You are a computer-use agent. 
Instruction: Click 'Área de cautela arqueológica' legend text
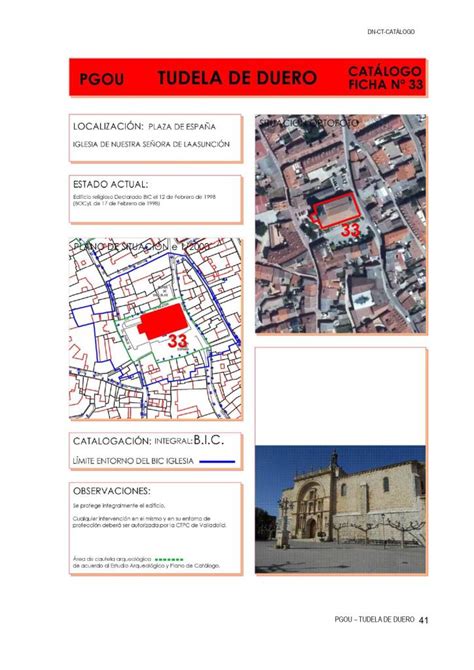coord(112,559)
